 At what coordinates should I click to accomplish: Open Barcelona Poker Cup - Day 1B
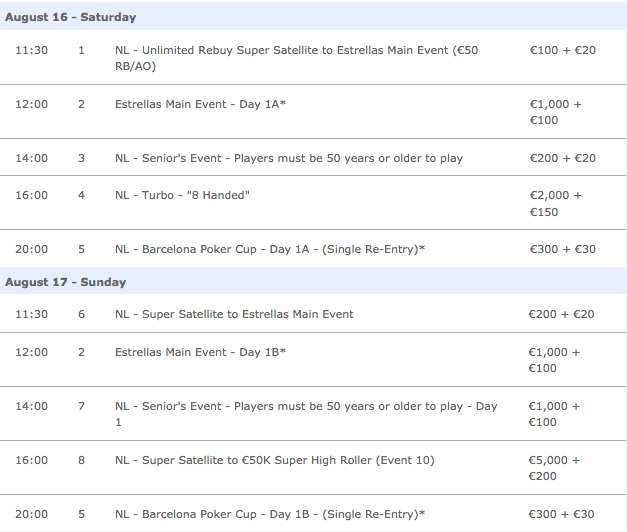[270, 514]
